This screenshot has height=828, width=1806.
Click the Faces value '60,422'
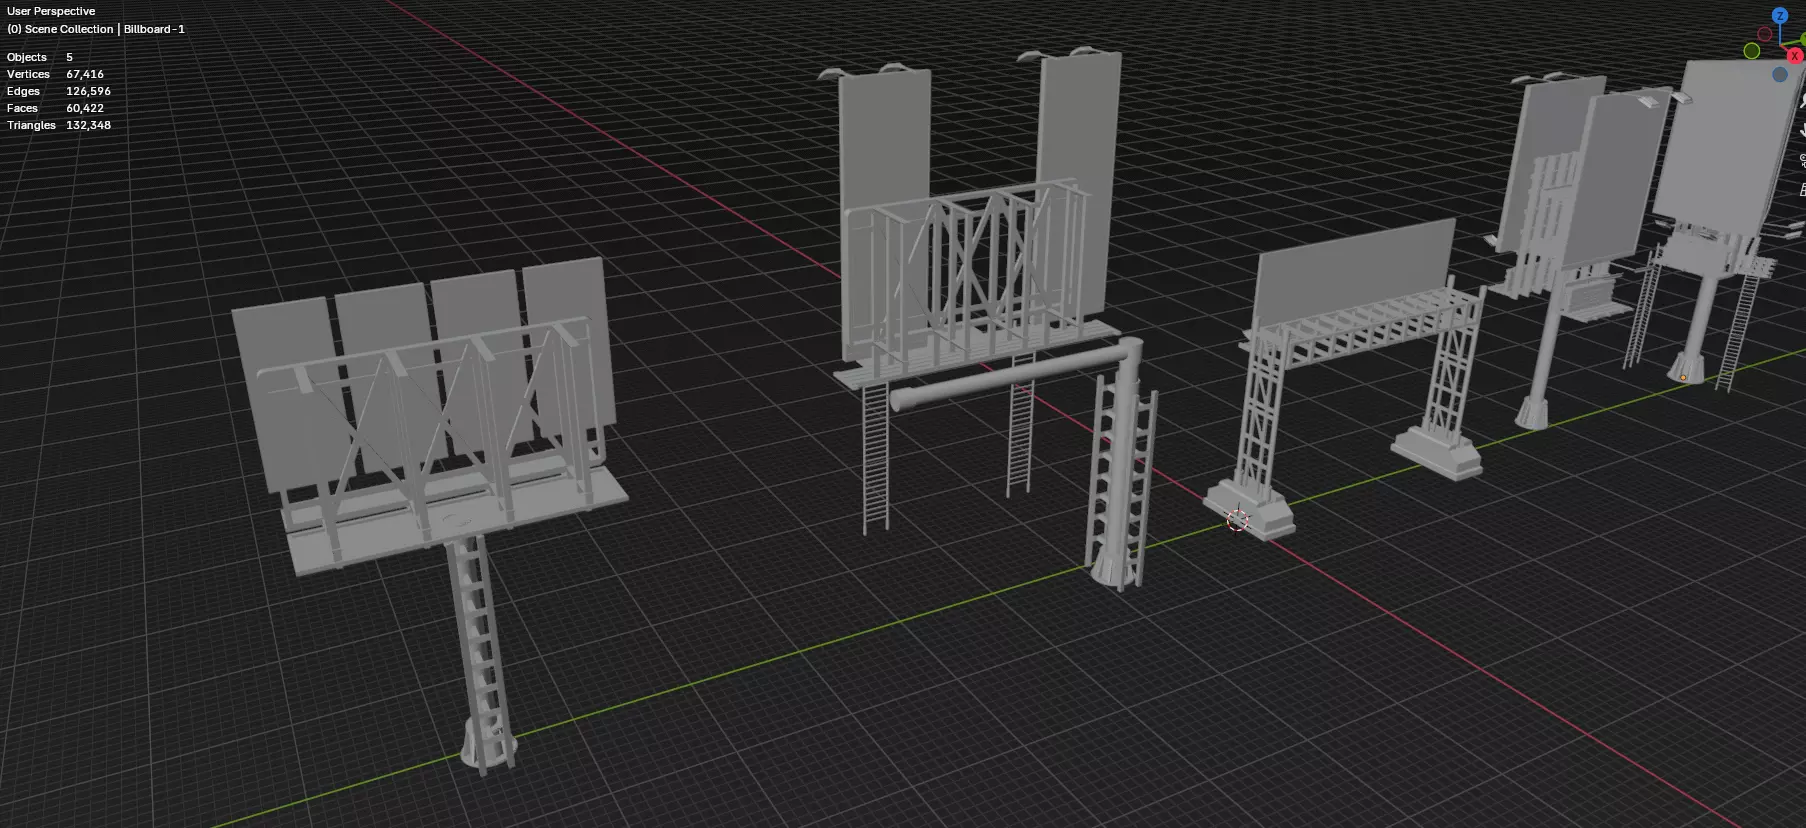pos(85,108)
